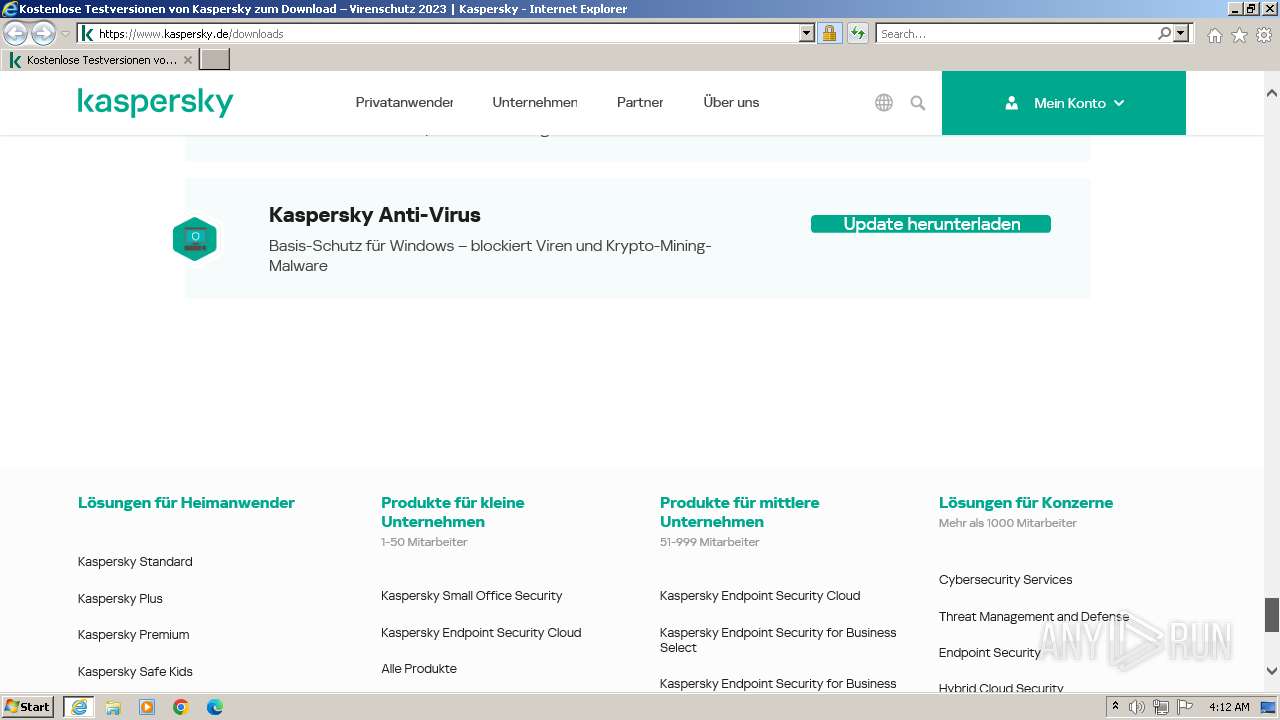This screenshot has height=720, width=1280.
Task: Click the search magnifier in browser search box
Action: coord(1164,33)
